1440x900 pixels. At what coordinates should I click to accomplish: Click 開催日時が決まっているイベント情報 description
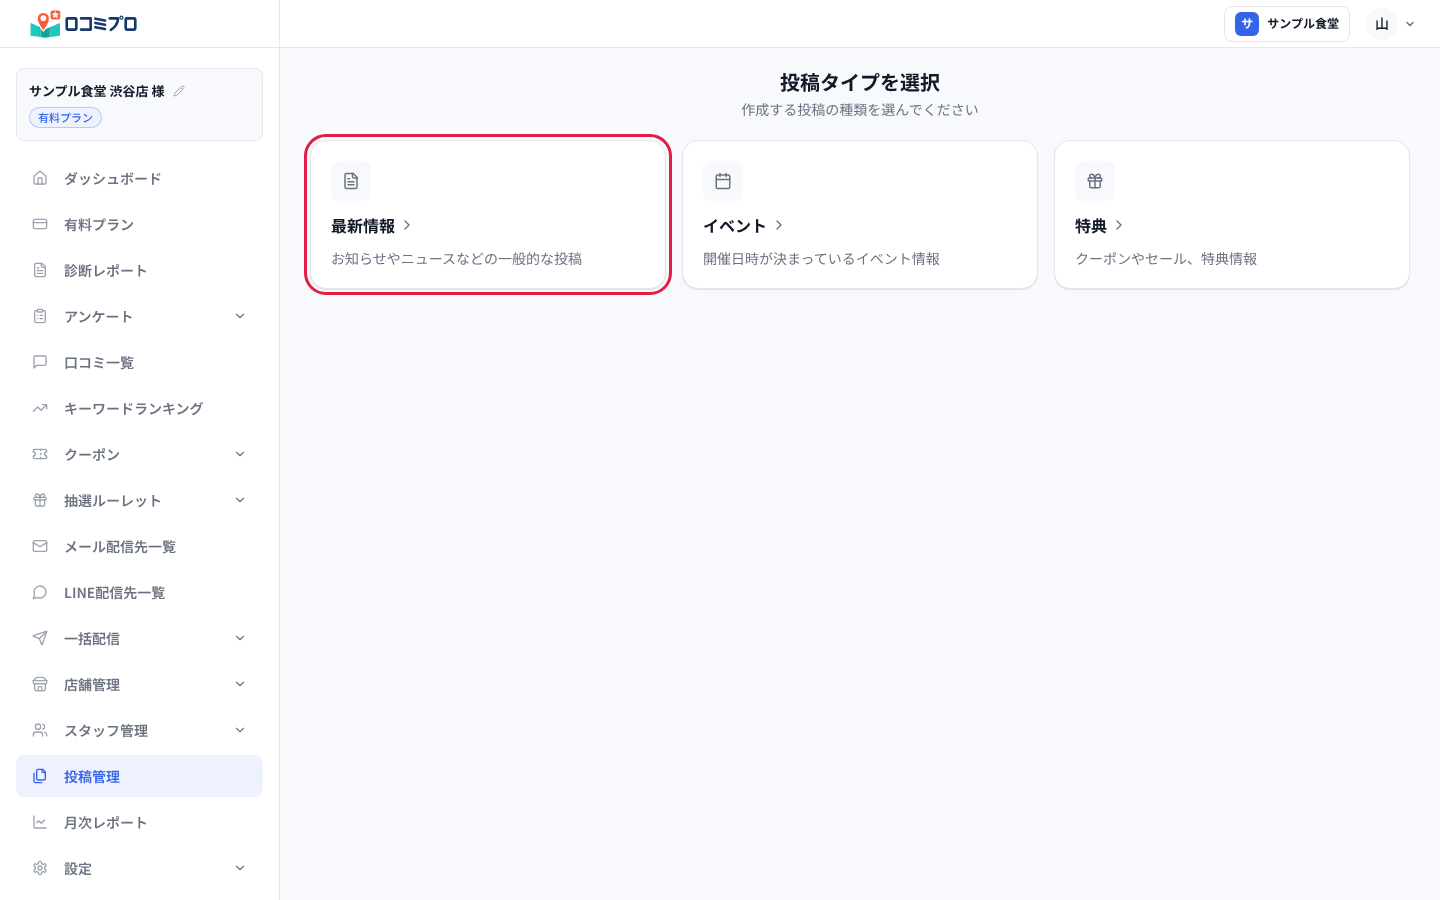pos(822,259)
